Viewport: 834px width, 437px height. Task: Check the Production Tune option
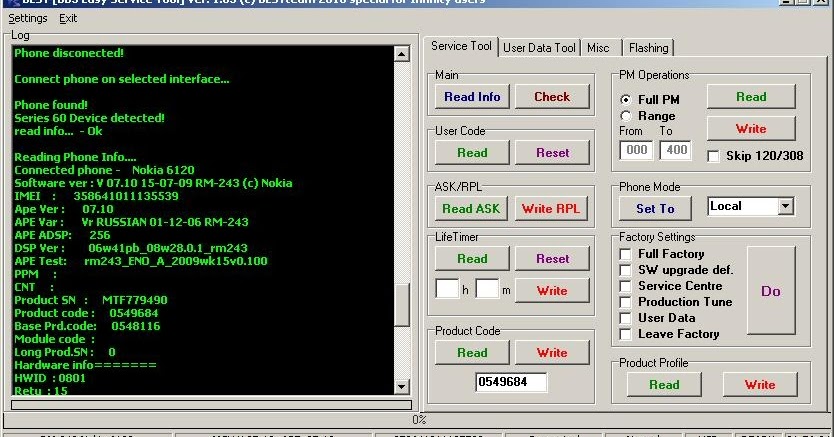pos(626,302)
